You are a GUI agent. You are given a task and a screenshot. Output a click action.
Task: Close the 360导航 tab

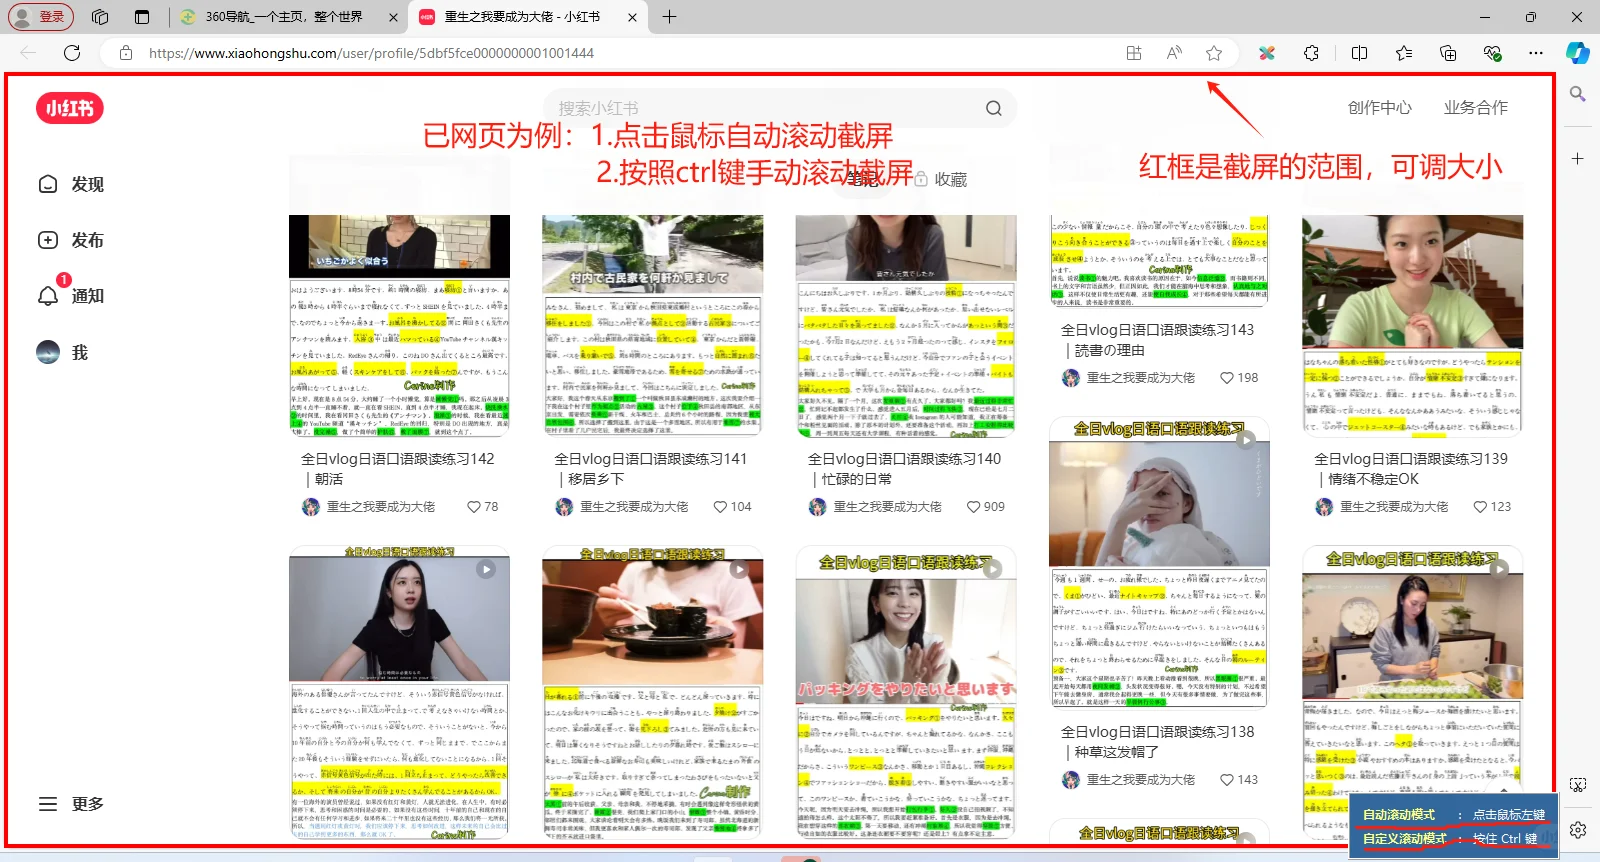392,17
